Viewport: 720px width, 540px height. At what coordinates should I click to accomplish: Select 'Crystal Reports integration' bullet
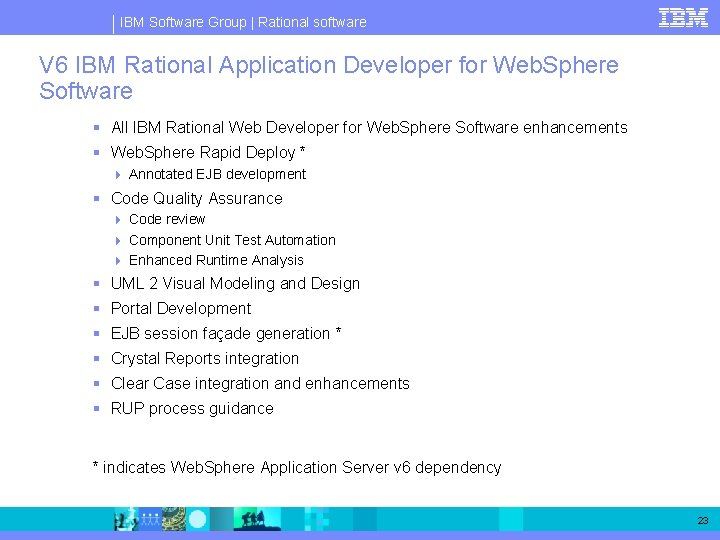click(205, 358)
